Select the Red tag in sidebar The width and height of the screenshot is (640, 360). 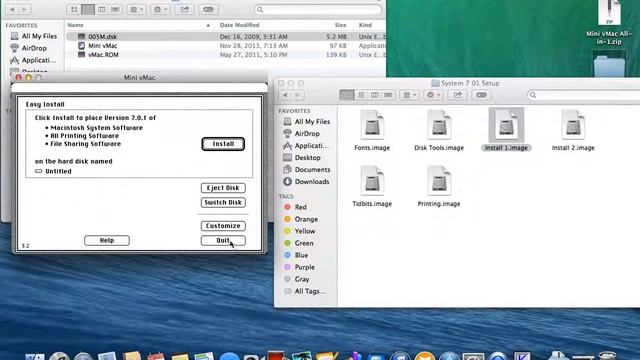(x=296, y=207)
